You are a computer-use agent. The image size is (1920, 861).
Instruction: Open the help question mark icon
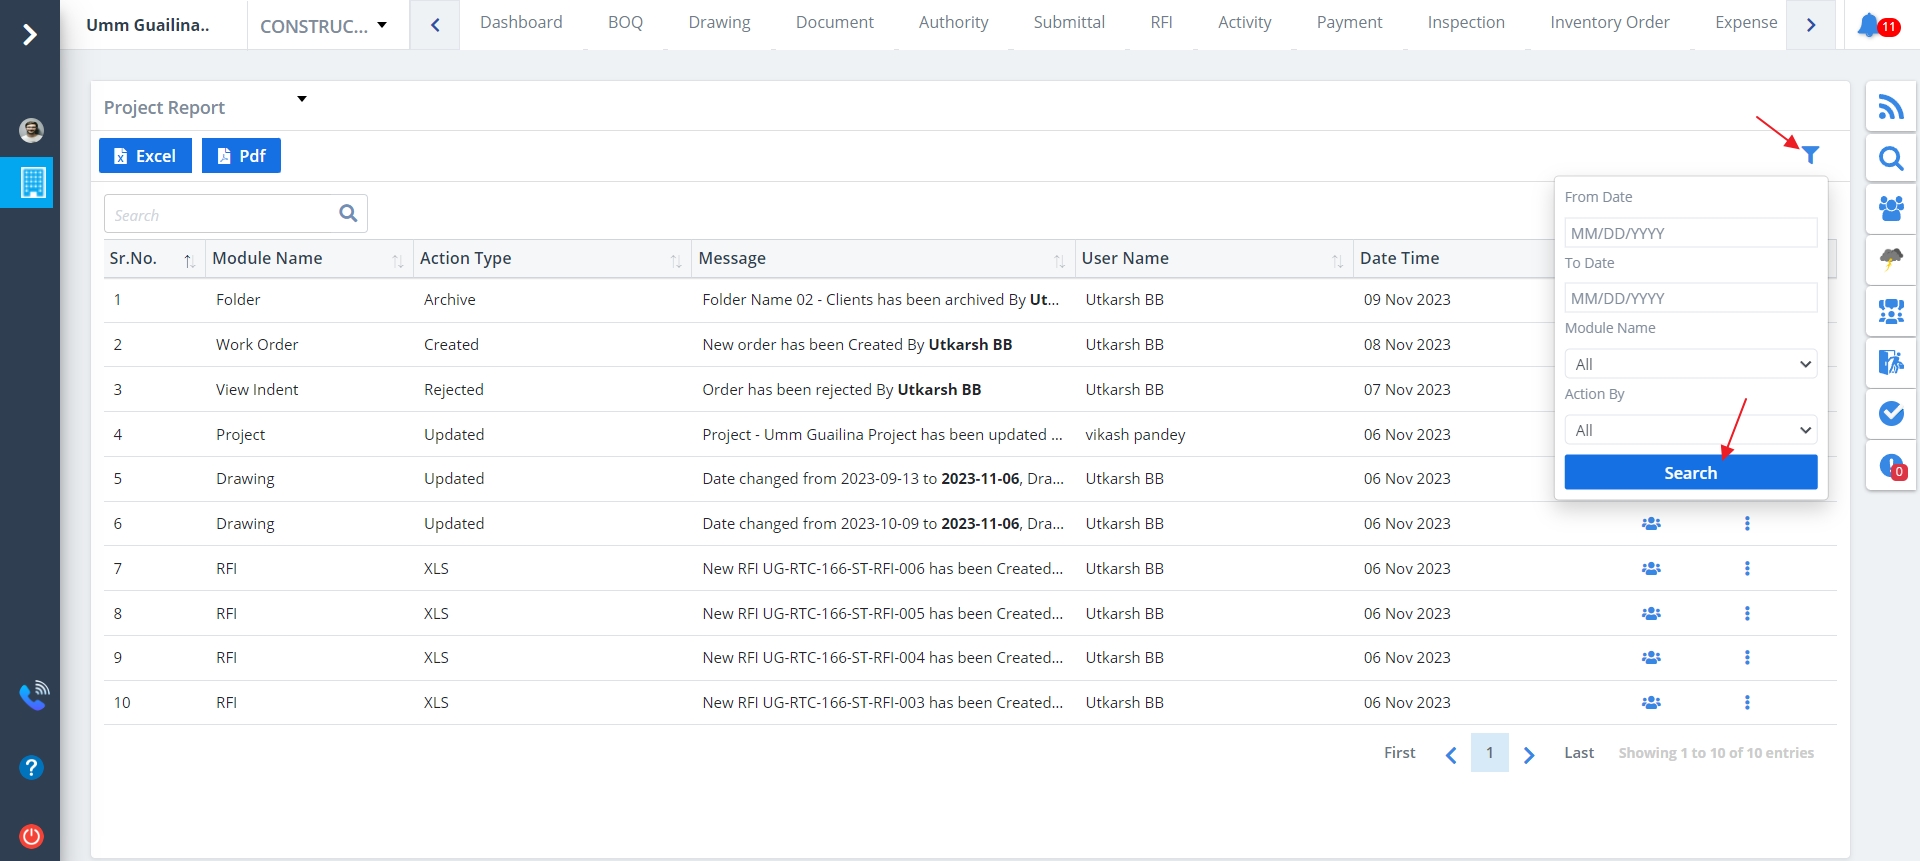click(31, 768)
